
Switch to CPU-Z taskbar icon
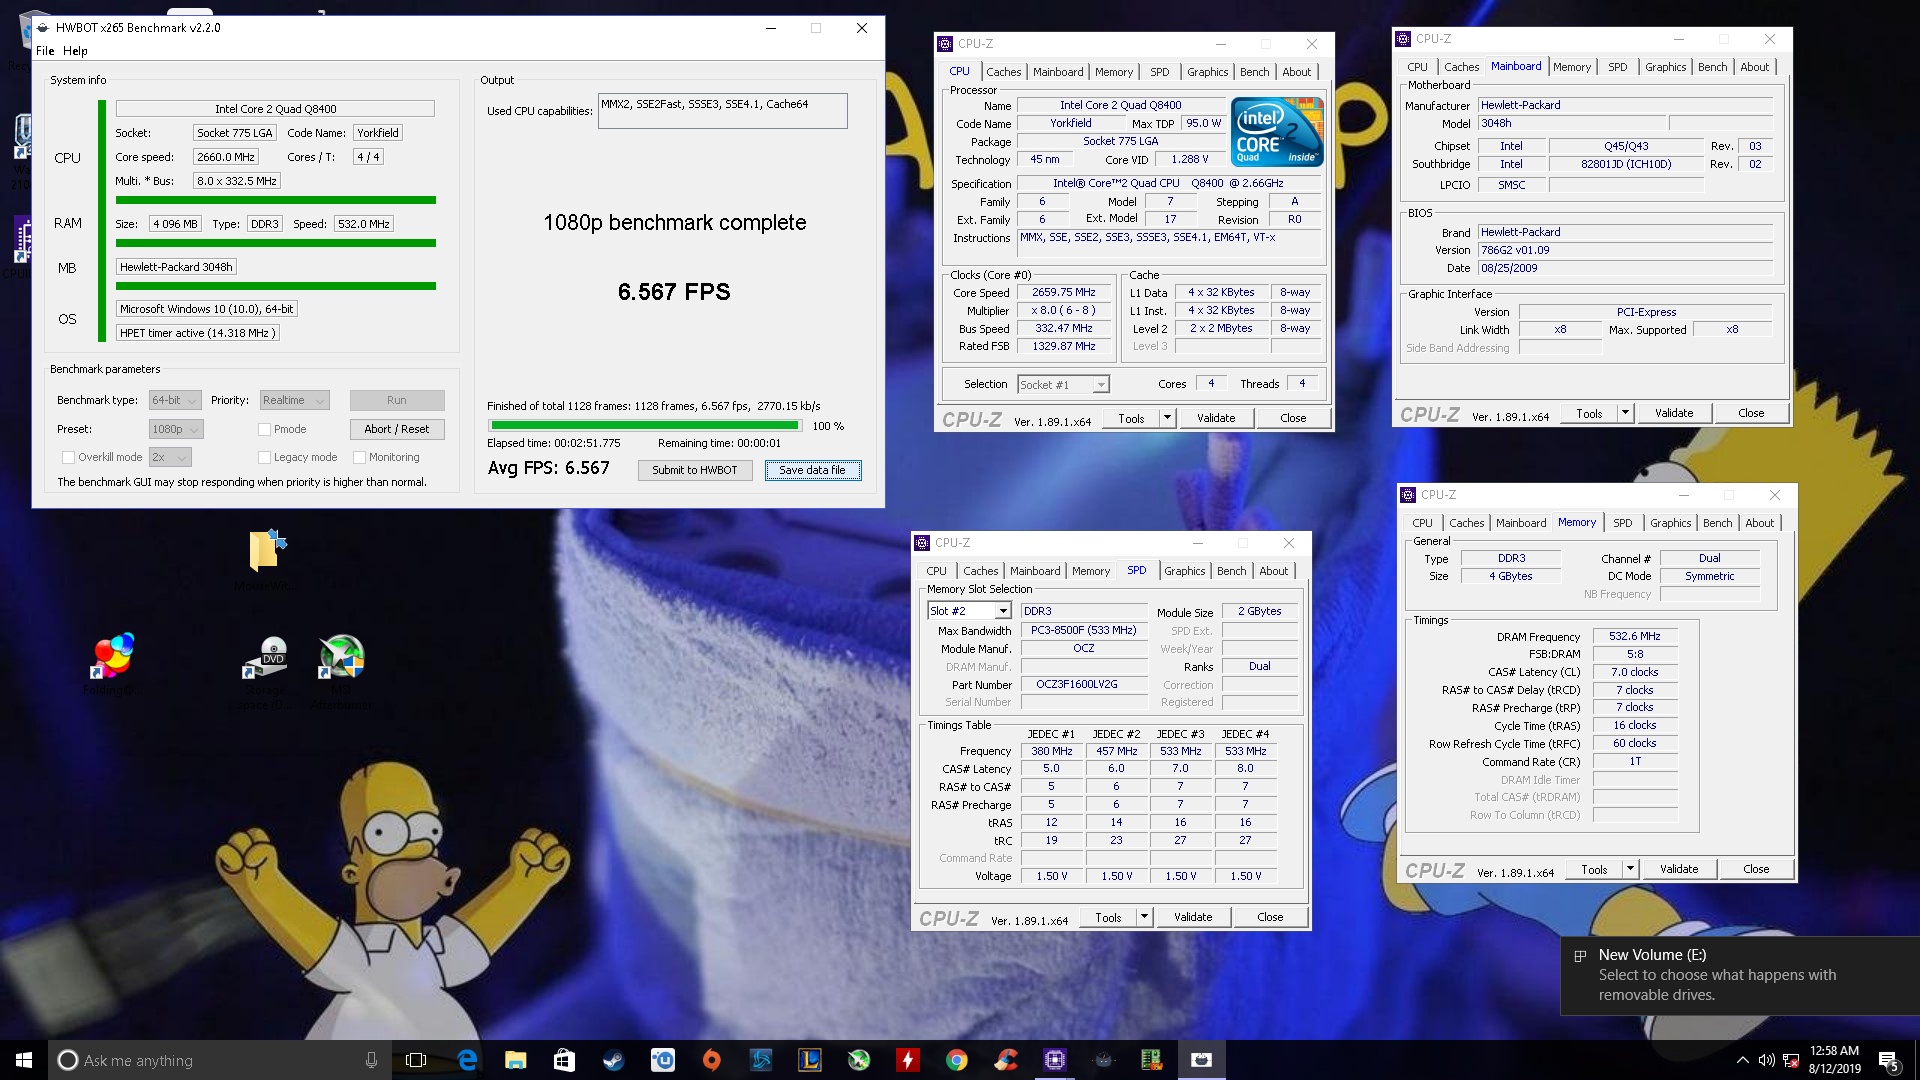point(1055,1060)
